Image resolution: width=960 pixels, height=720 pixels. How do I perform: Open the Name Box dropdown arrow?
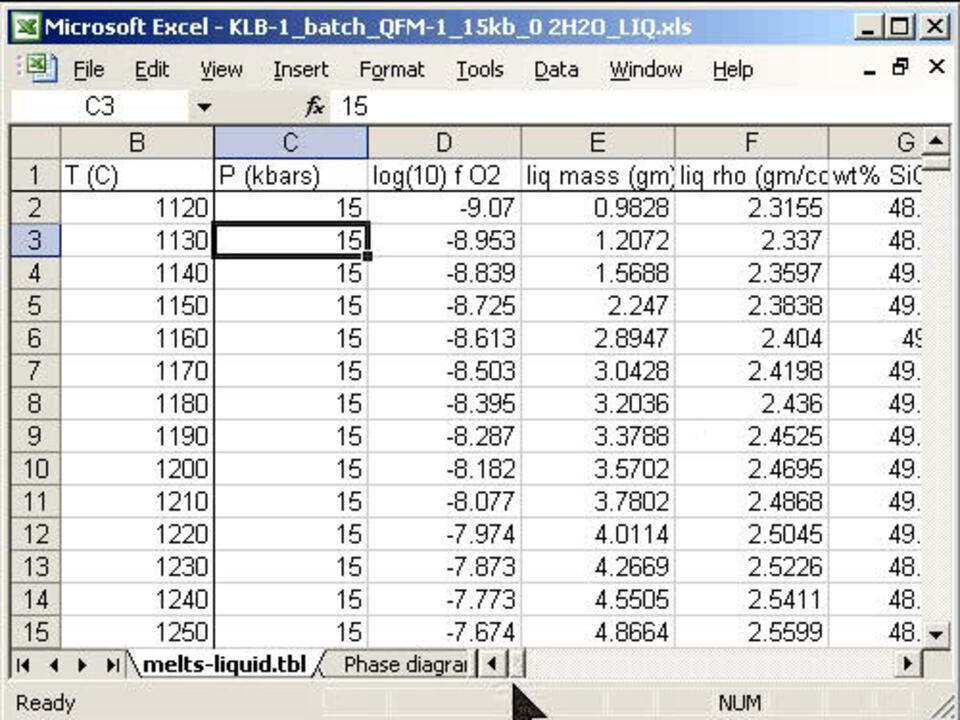coord(204,107)
